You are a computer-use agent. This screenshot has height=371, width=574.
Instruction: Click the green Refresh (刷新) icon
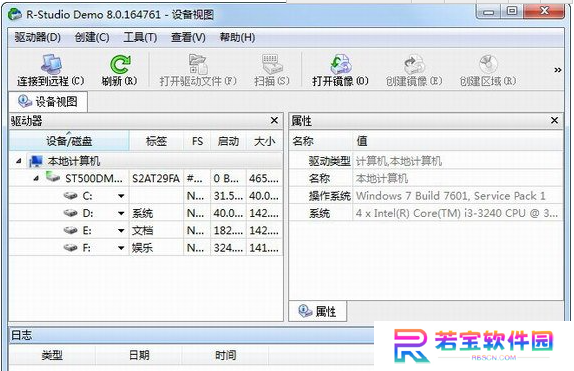click(120, 64)
